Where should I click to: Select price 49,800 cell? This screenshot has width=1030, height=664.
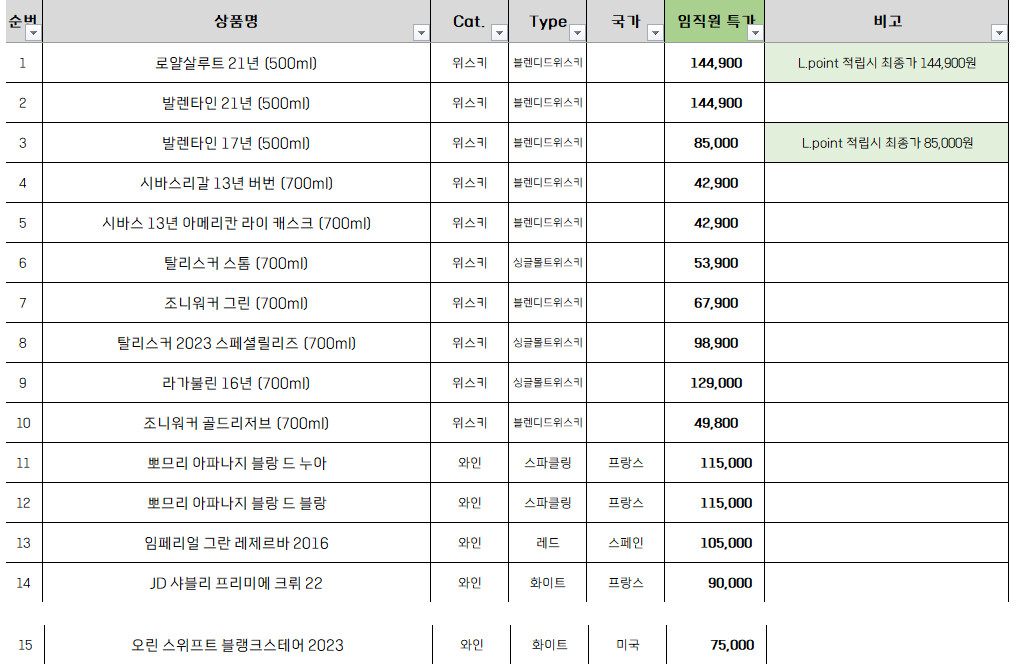click(x=715, y=423)
